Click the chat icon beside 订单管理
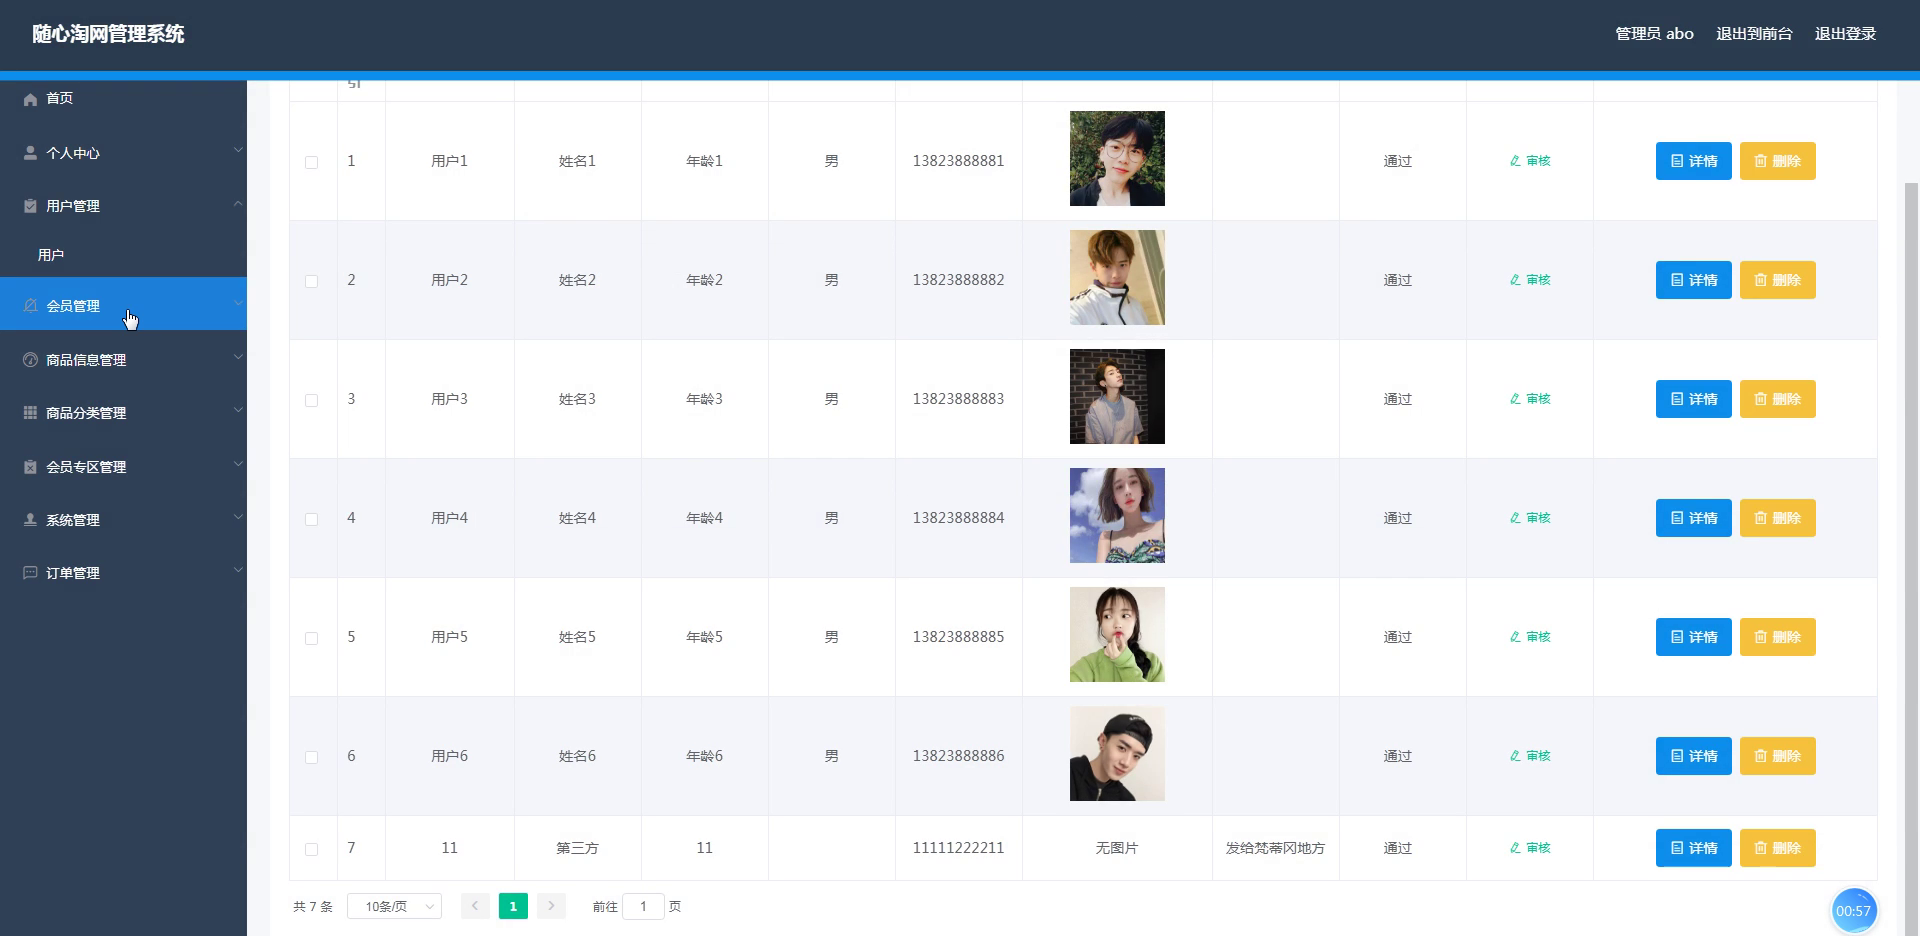Image resolution: width=1920 pixels, height=936 pixels. (x=30, y=573)
